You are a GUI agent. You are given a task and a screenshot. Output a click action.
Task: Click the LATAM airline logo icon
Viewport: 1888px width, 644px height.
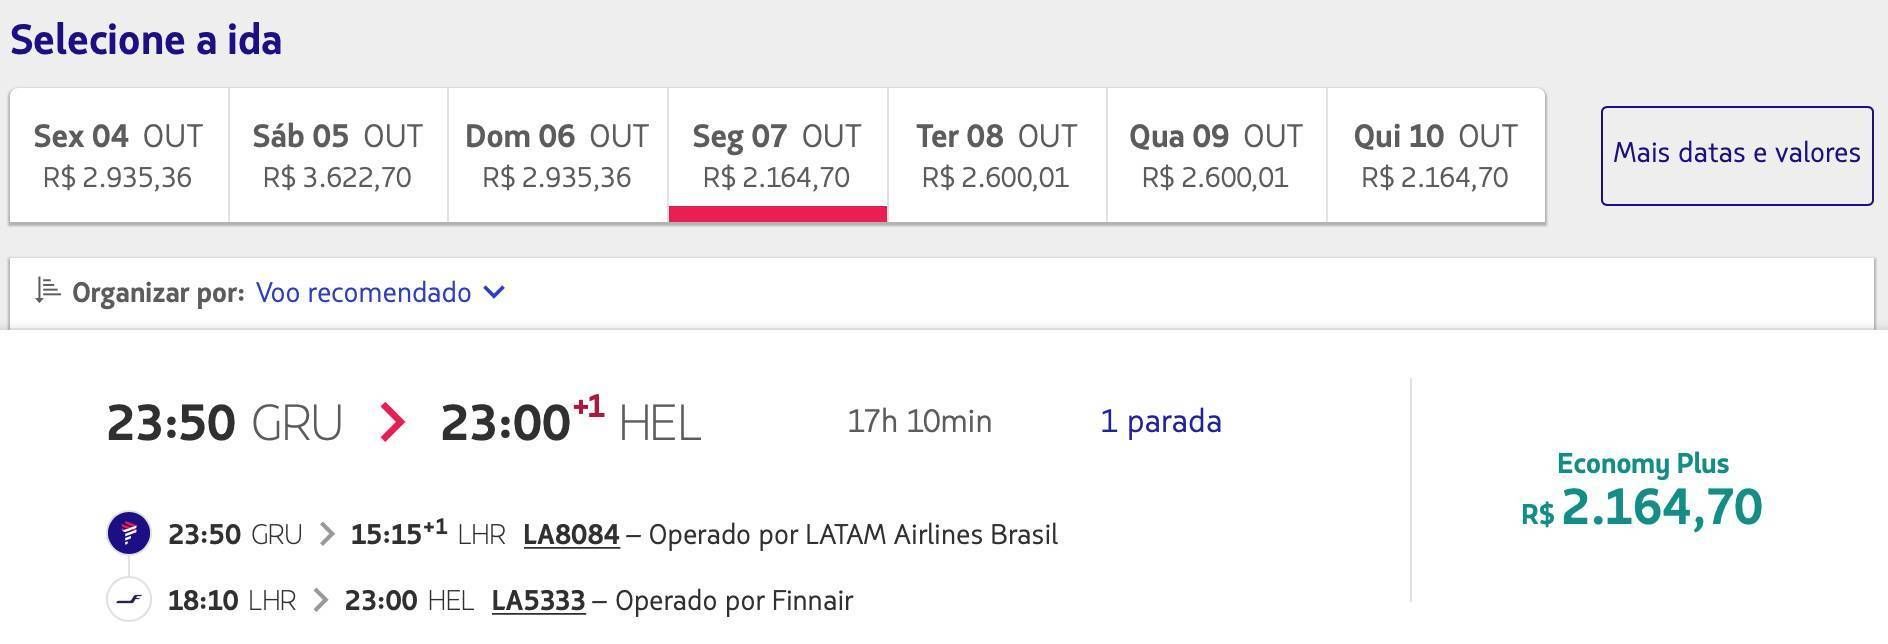(x=129, y=533)
